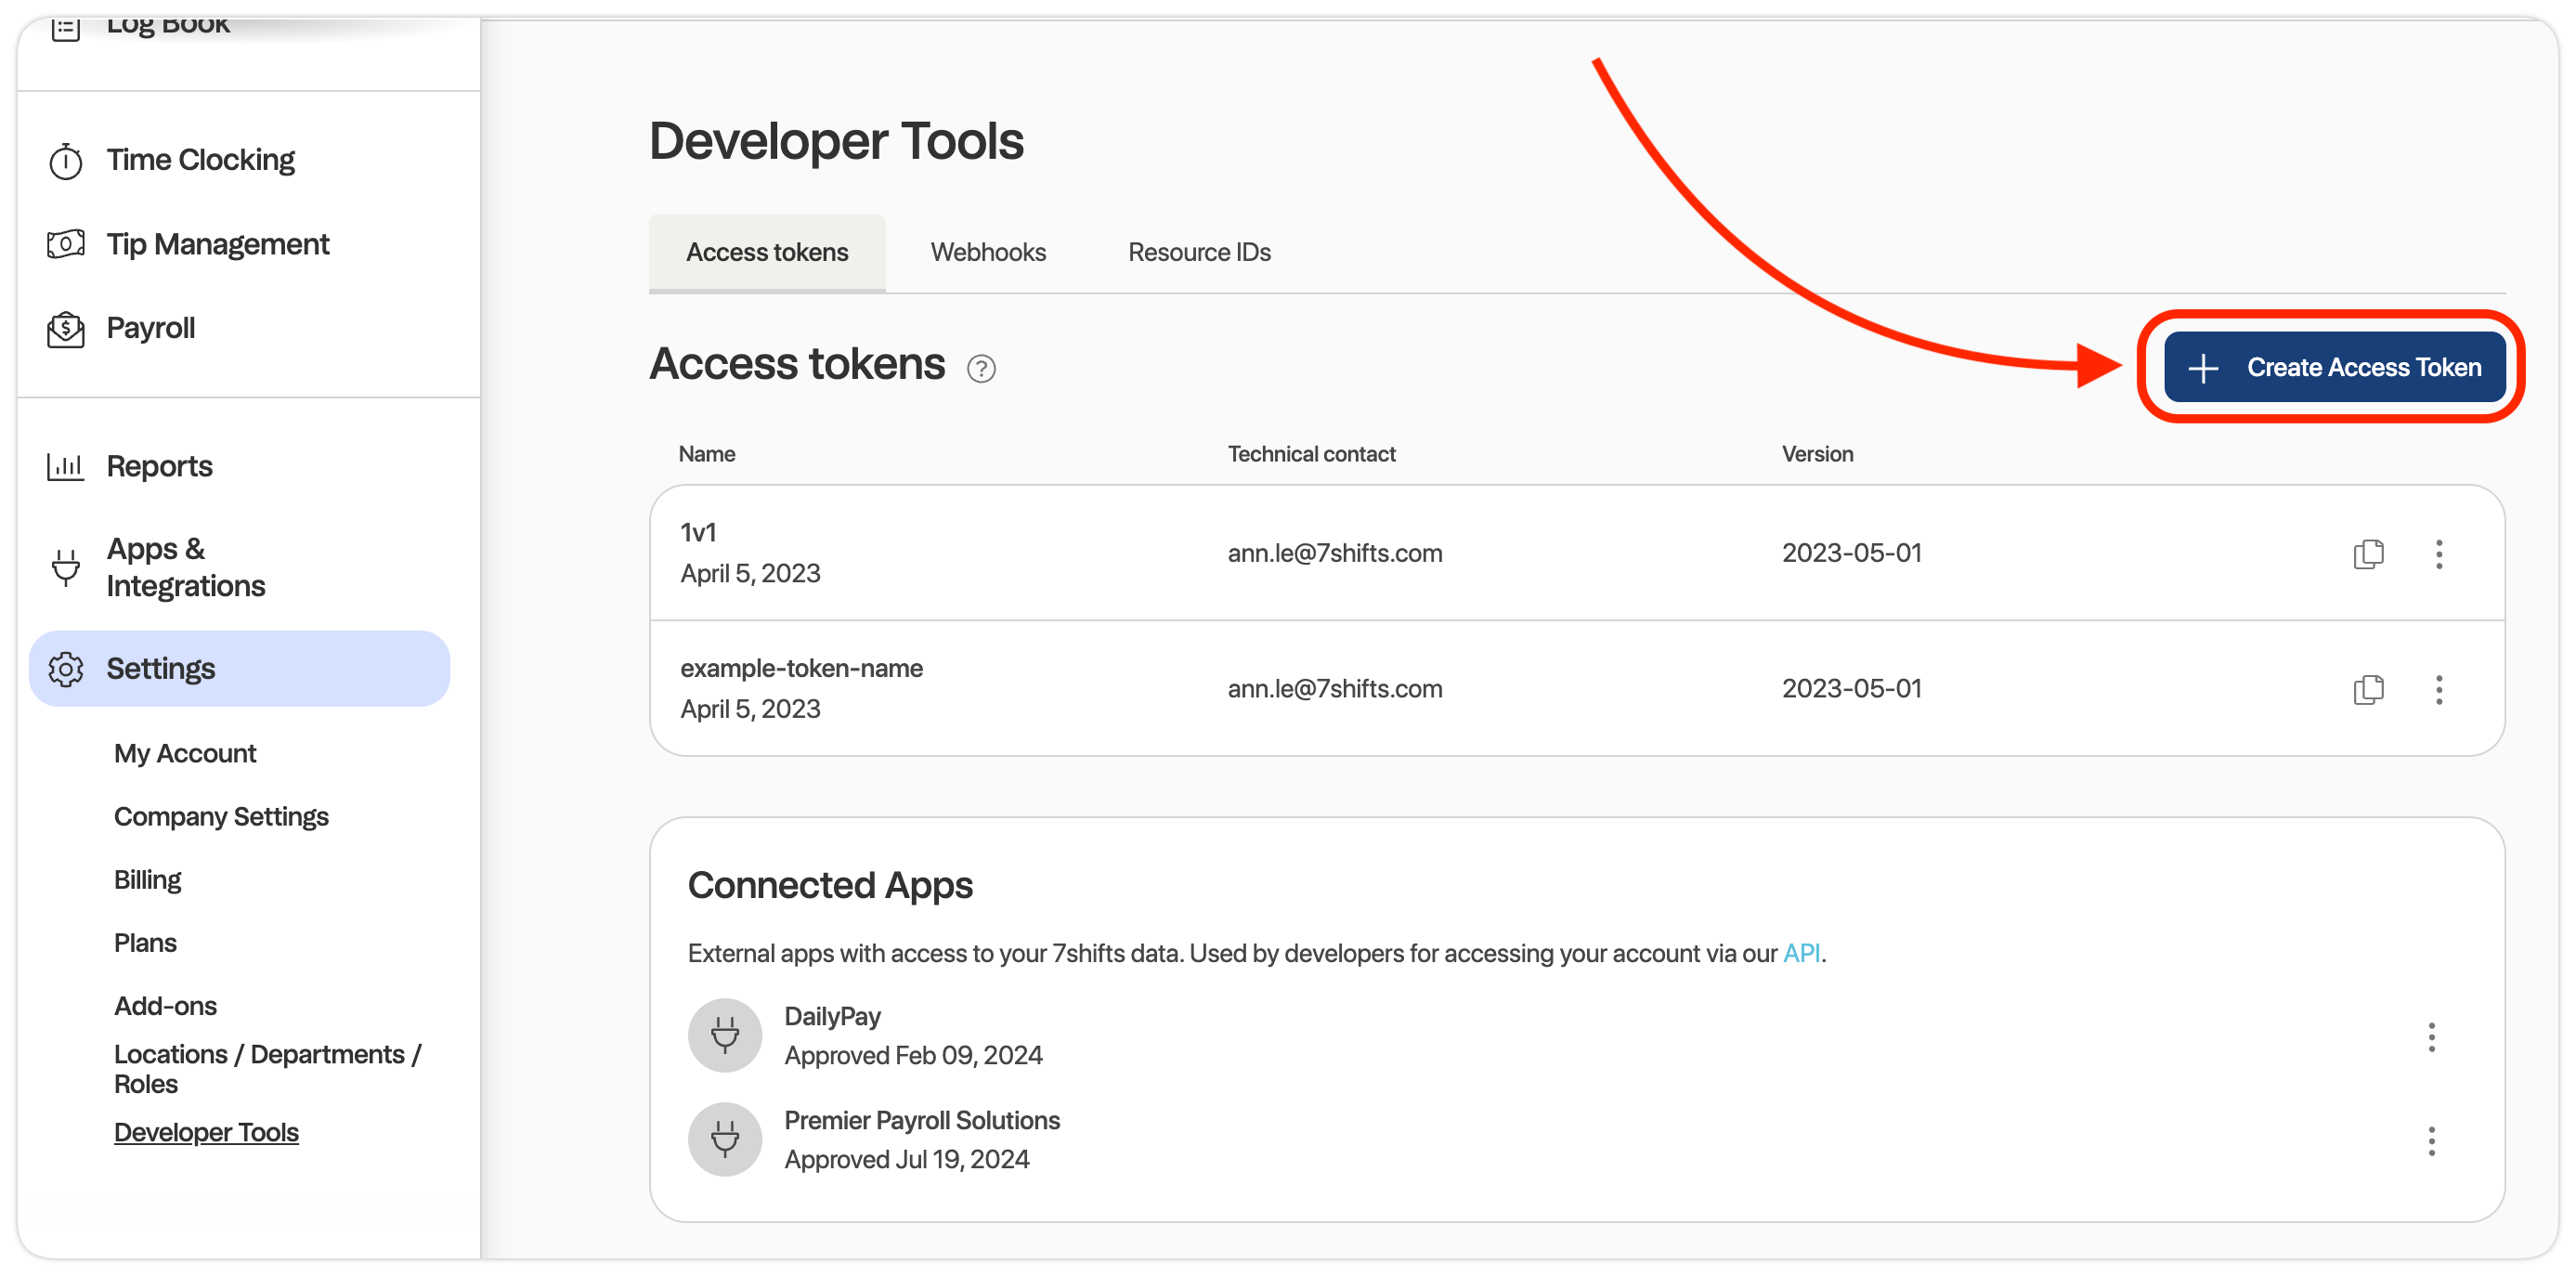
Task: Copy the 1v1 access token
Action: click(x=2367, y=554)
